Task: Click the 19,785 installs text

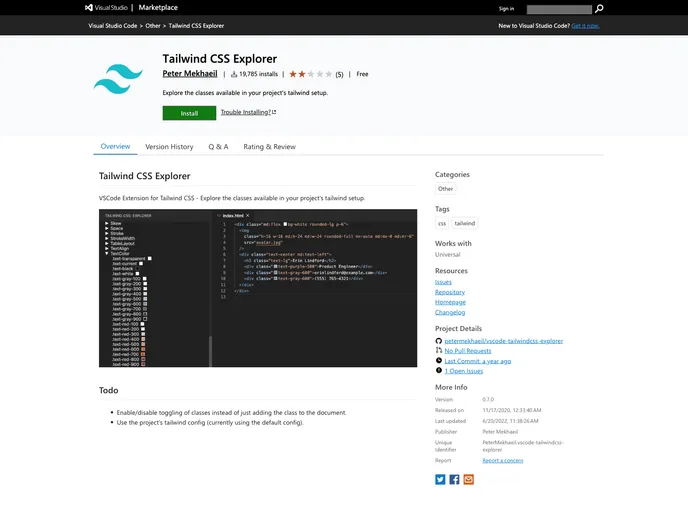Action: pyautogui.click(x=258, y=74)
